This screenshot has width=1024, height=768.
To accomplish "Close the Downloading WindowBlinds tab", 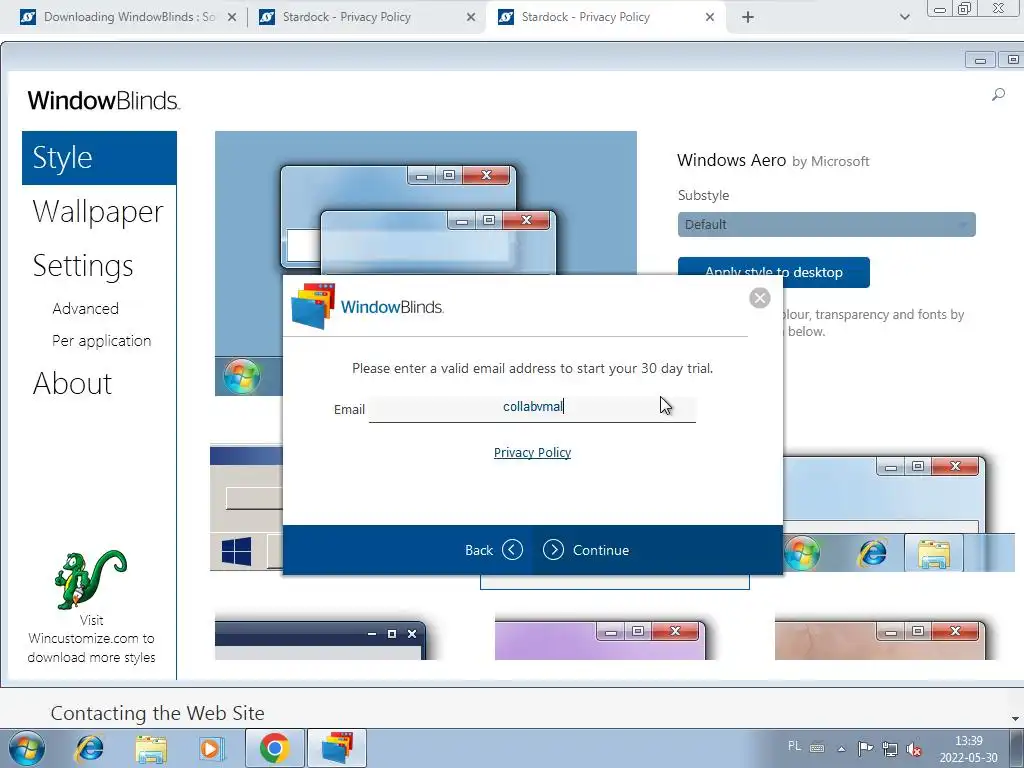I will [232, 18].
